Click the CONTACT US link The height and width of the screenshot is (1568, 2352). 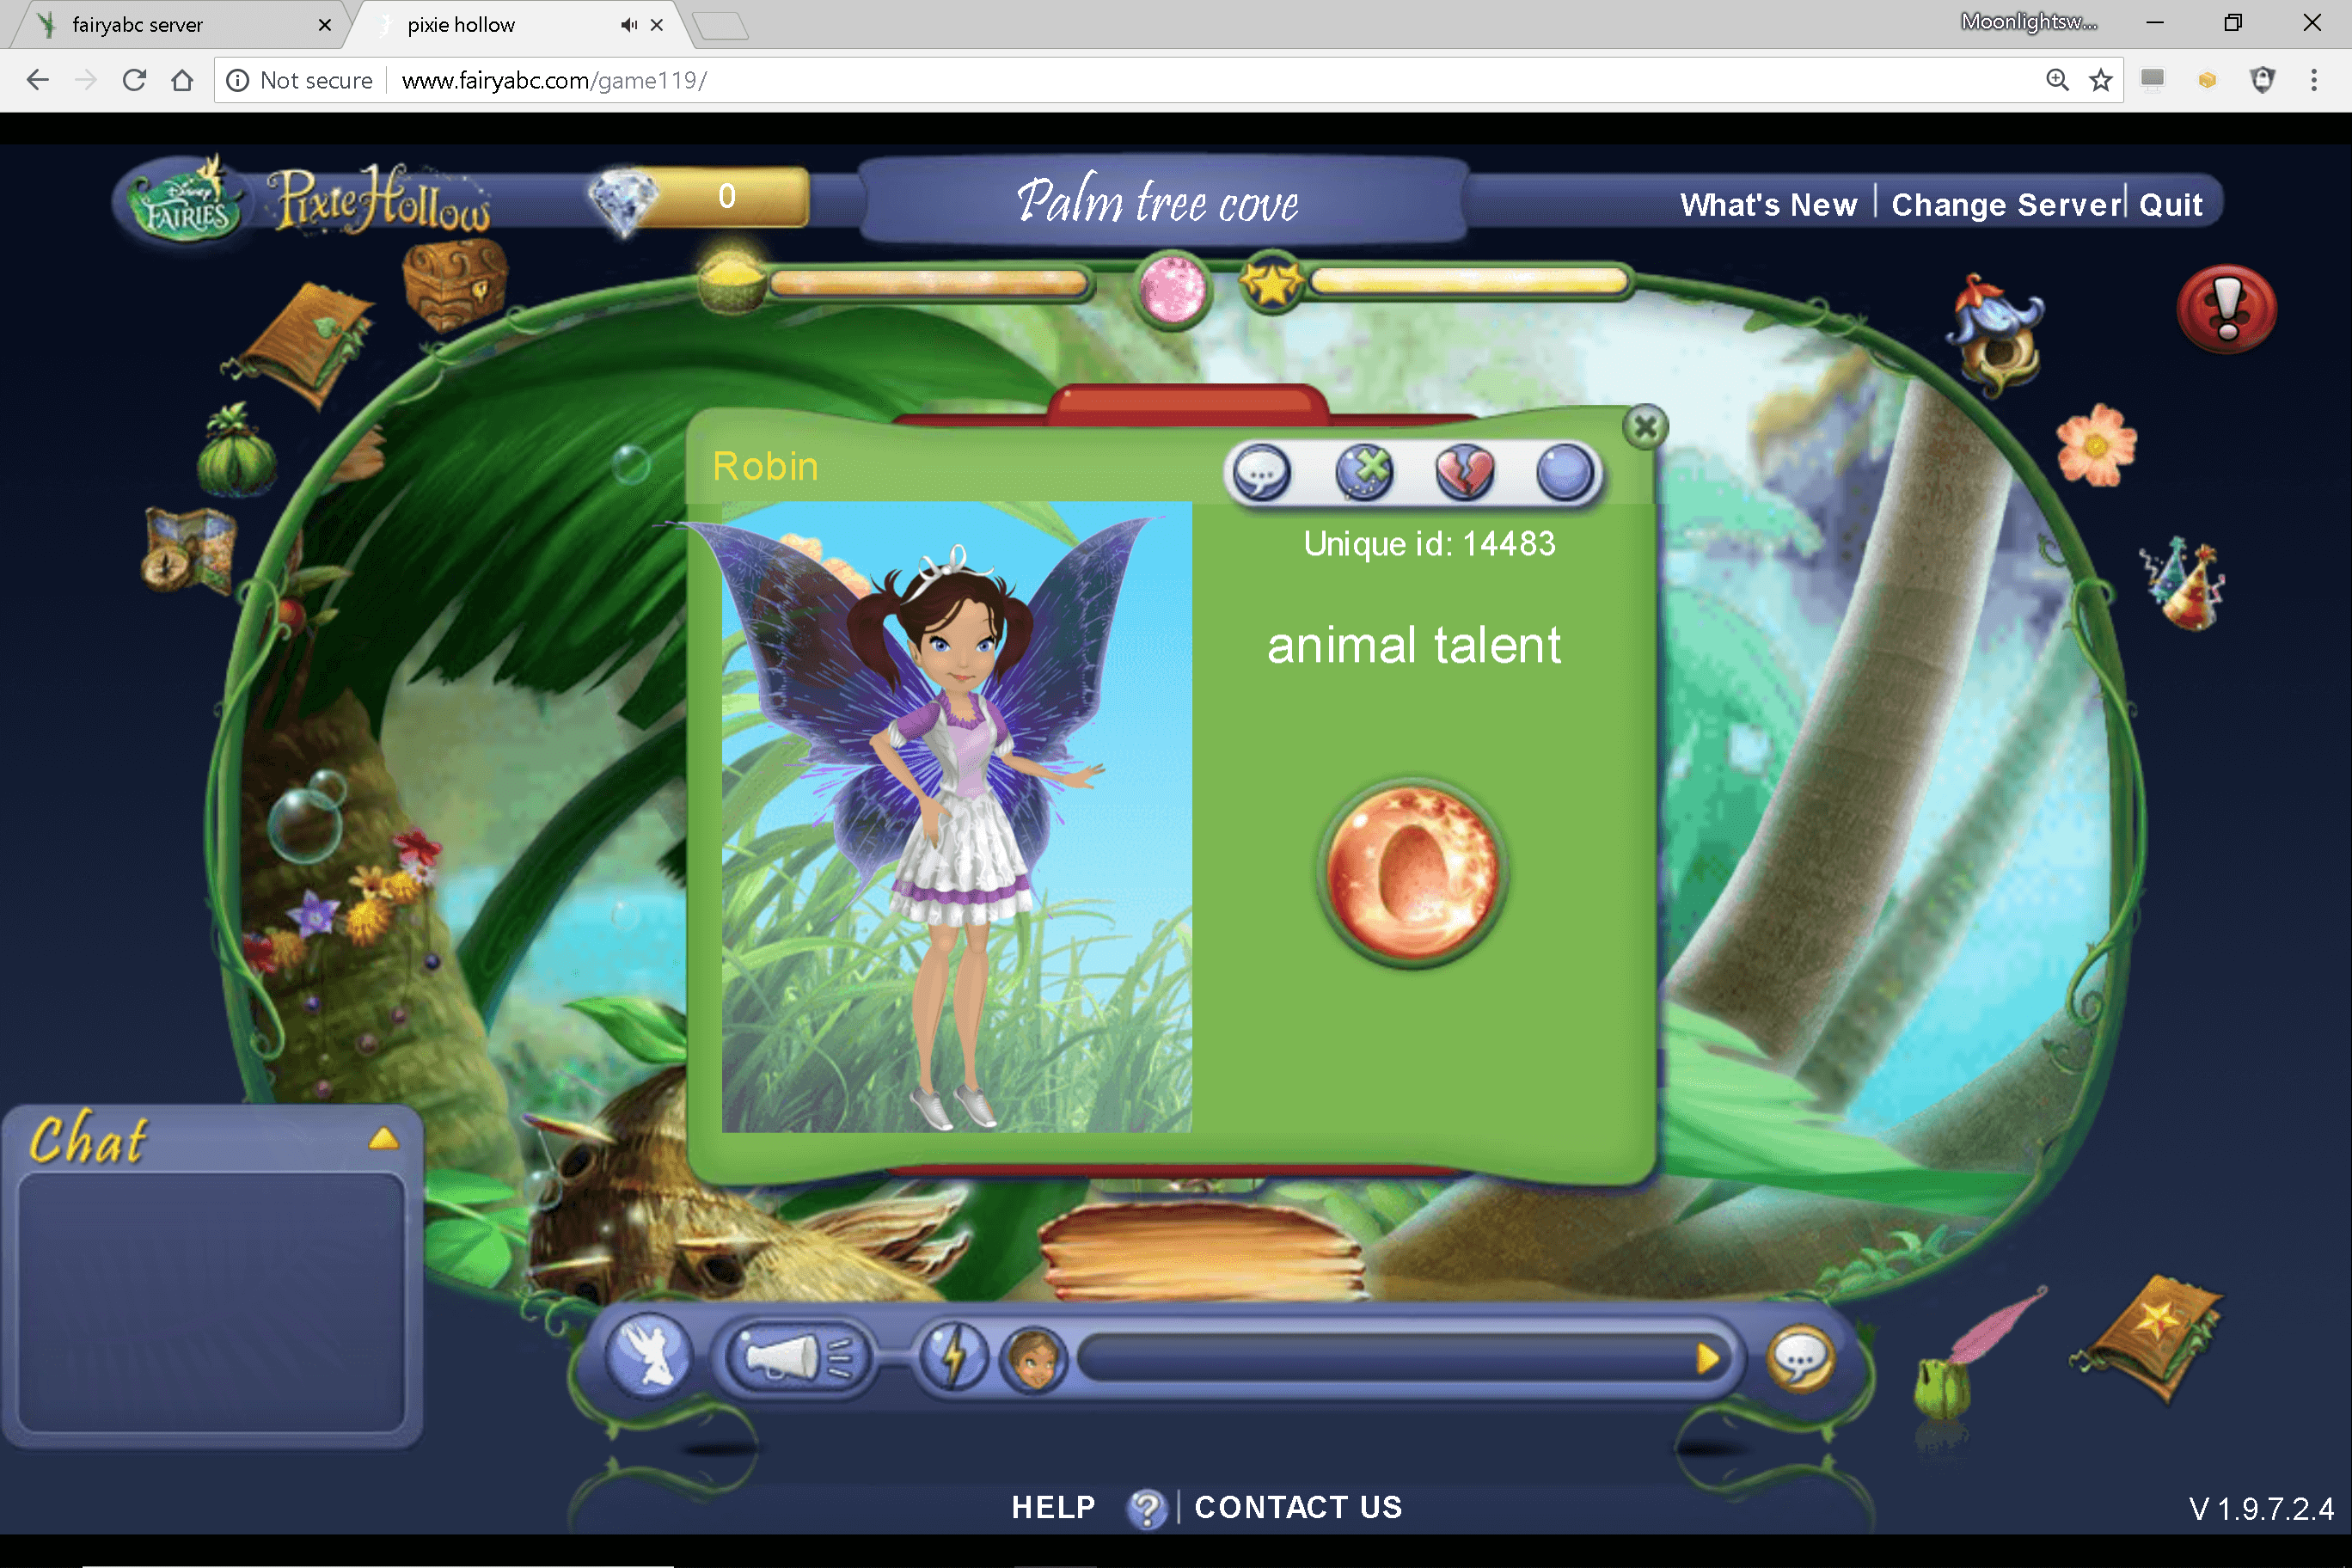(x=1298, y=1507)
